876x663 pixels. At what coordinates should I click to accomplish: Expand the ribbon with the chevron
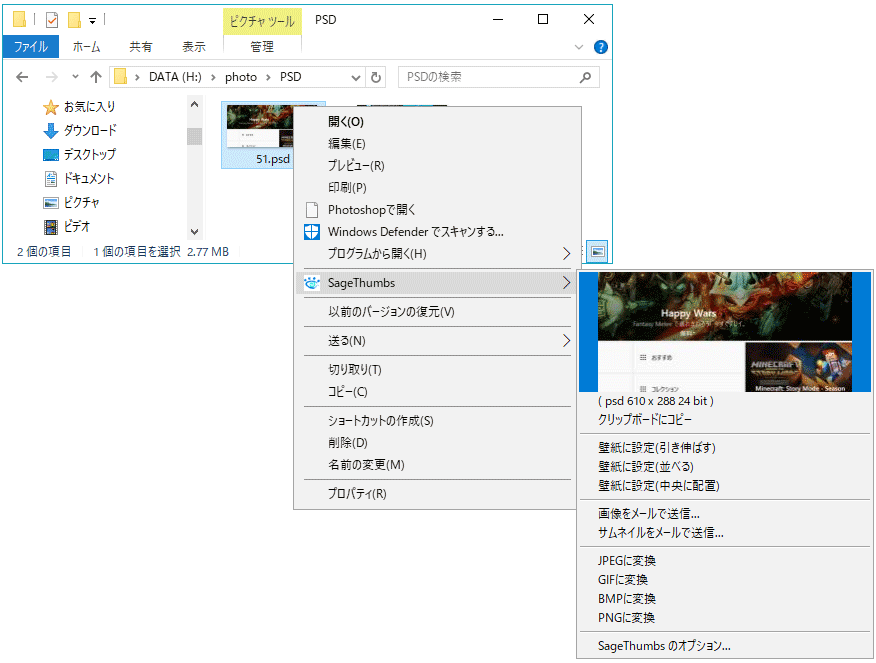click(579, 47)
